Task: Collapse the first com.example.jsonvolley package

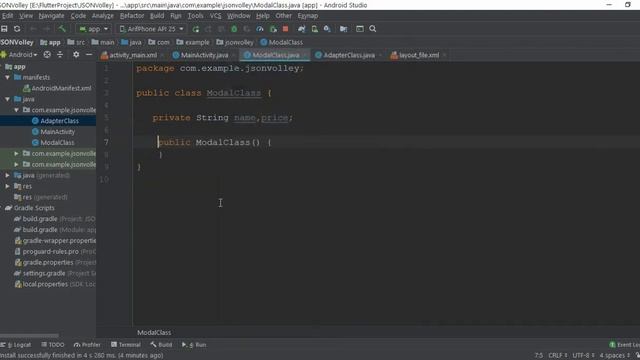Action: [16, 110]
